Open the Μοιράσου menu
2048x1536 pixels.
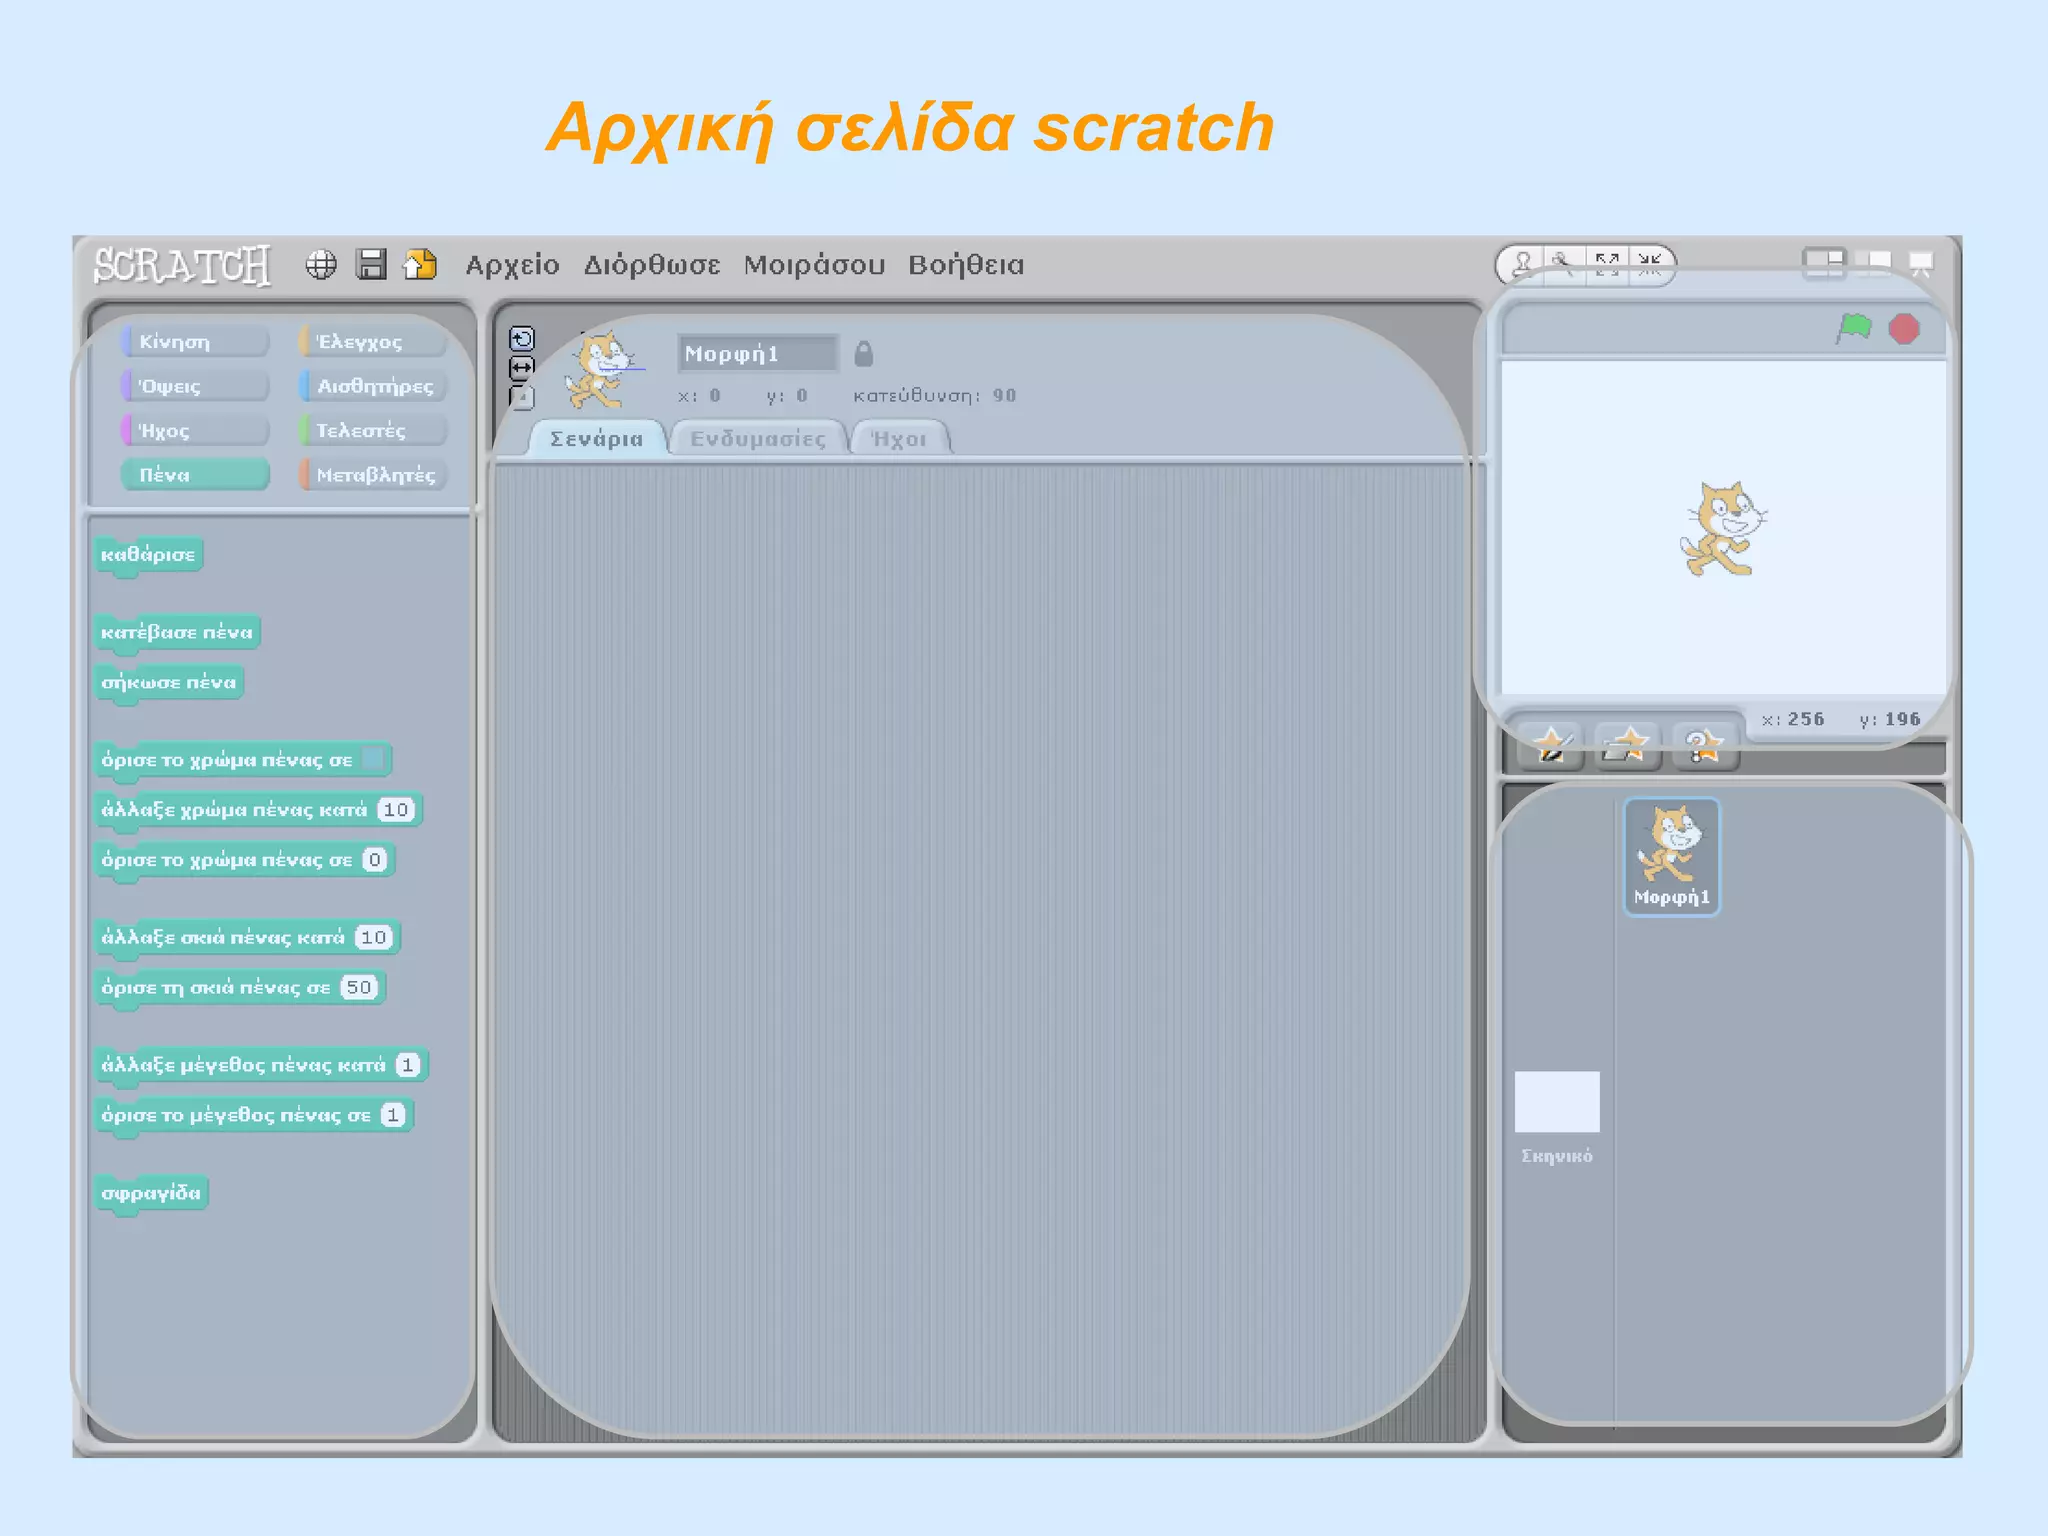[x=814, y=265]
